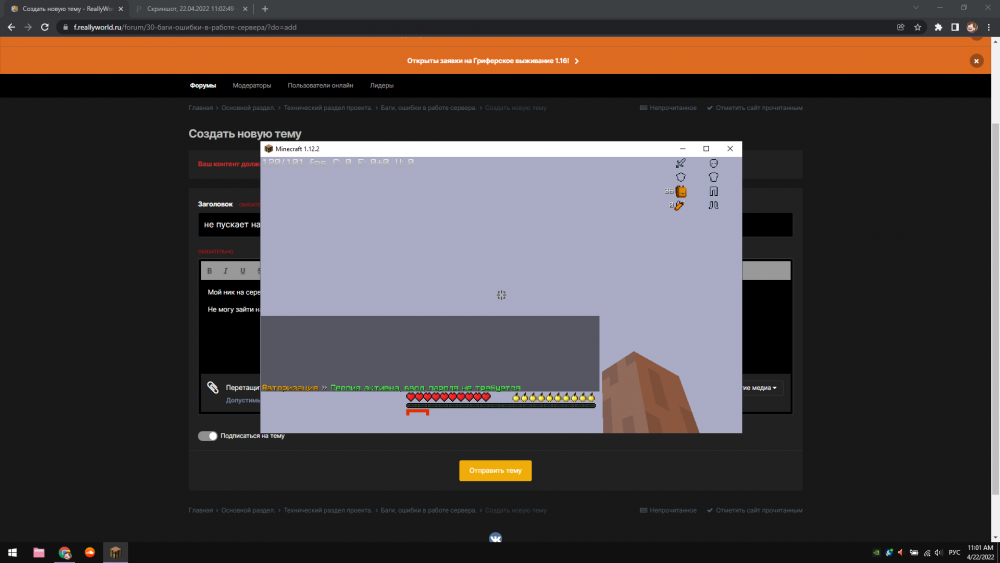Click the boots slot icon in Minecraft HUD

pos(713,205)
